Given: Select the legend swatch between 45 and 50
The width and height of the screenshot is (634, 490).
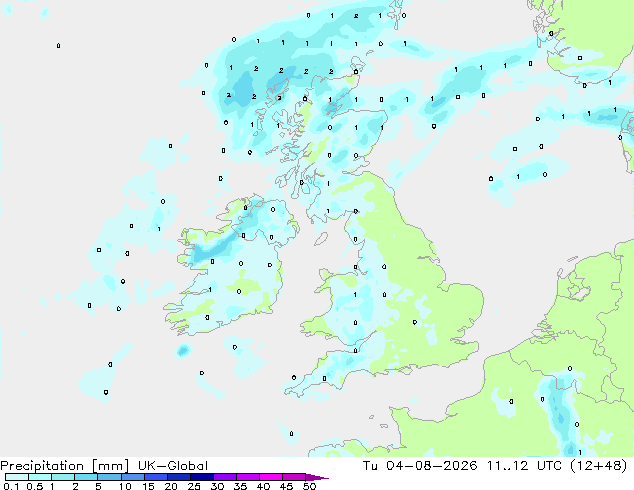Looking at the screenshot, I should pos(294,477).
